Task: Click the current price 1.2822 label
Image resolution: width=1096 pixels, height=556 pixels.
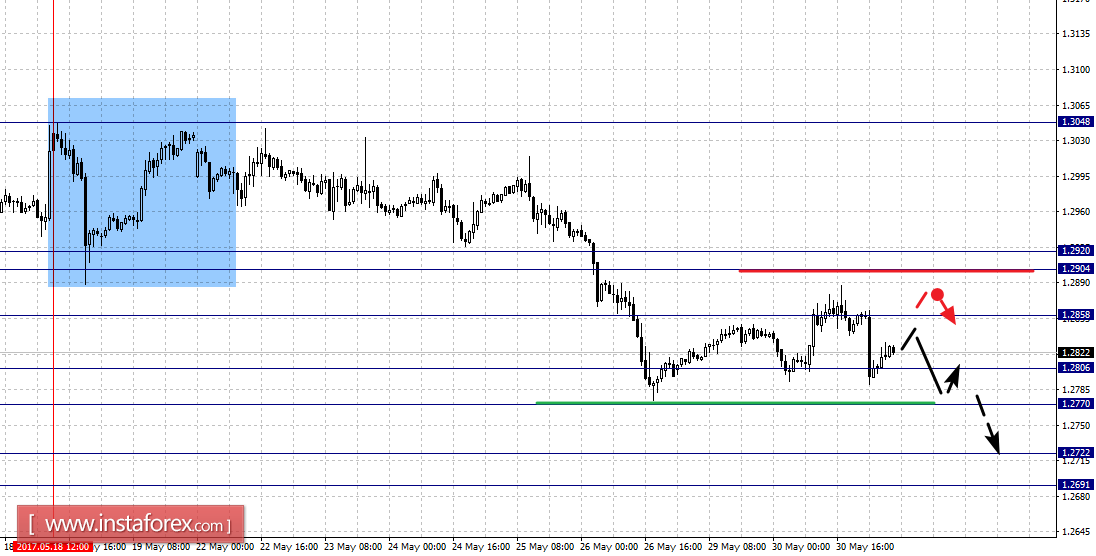Action: pyautogui.click(x=1076, y=352)
